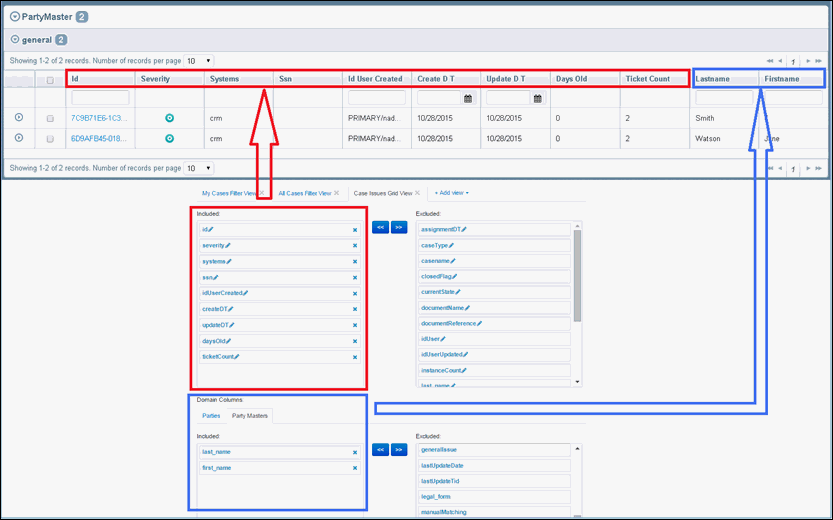Remove the severity column from the Included list

(354, 245)
